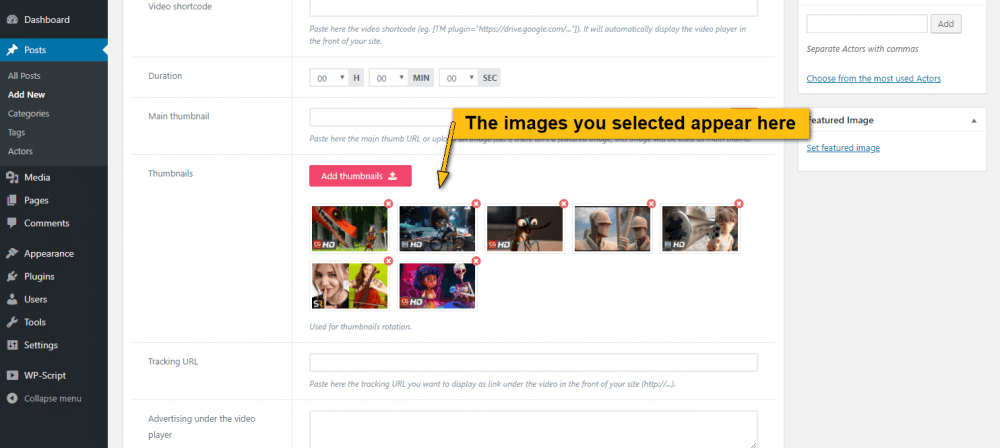Remove the pink alien girl thumbnail
The height and width of the screenshot is (448, 1000).
click(476, 261)
